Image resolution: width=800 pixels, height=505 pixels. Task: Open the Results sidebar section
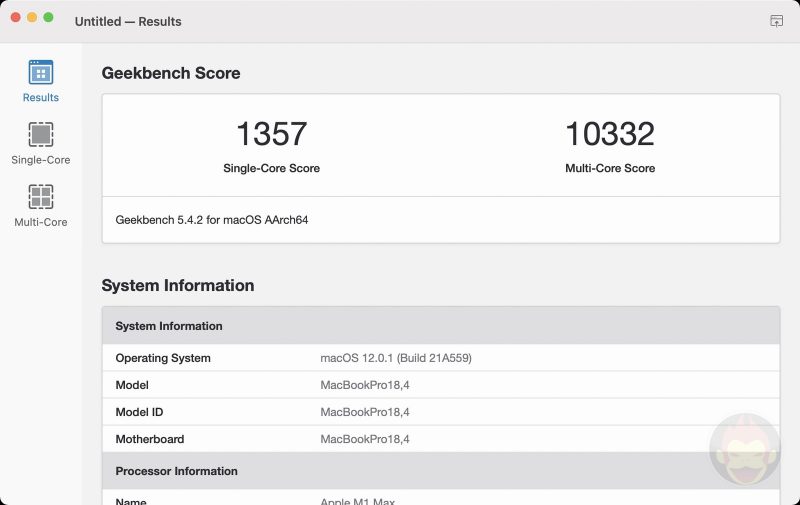pos(41,81)
